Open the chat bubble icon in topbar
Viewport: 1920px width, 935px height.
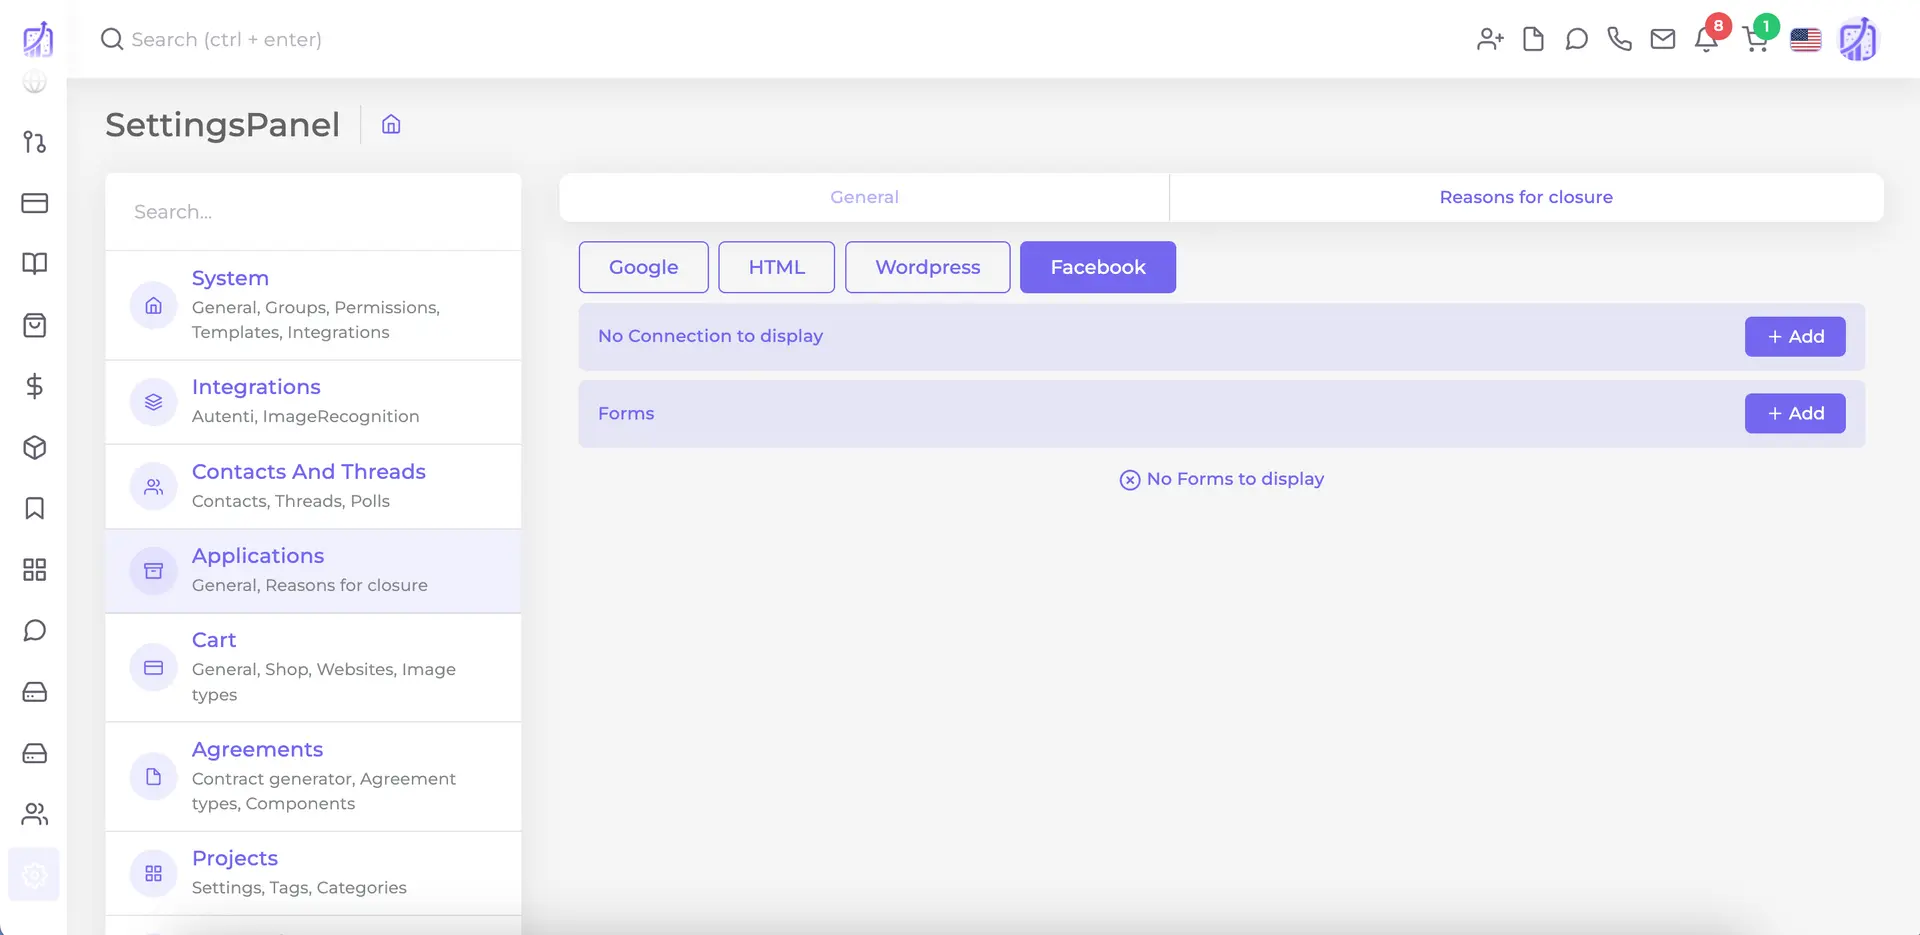(x=1577, y=39)
